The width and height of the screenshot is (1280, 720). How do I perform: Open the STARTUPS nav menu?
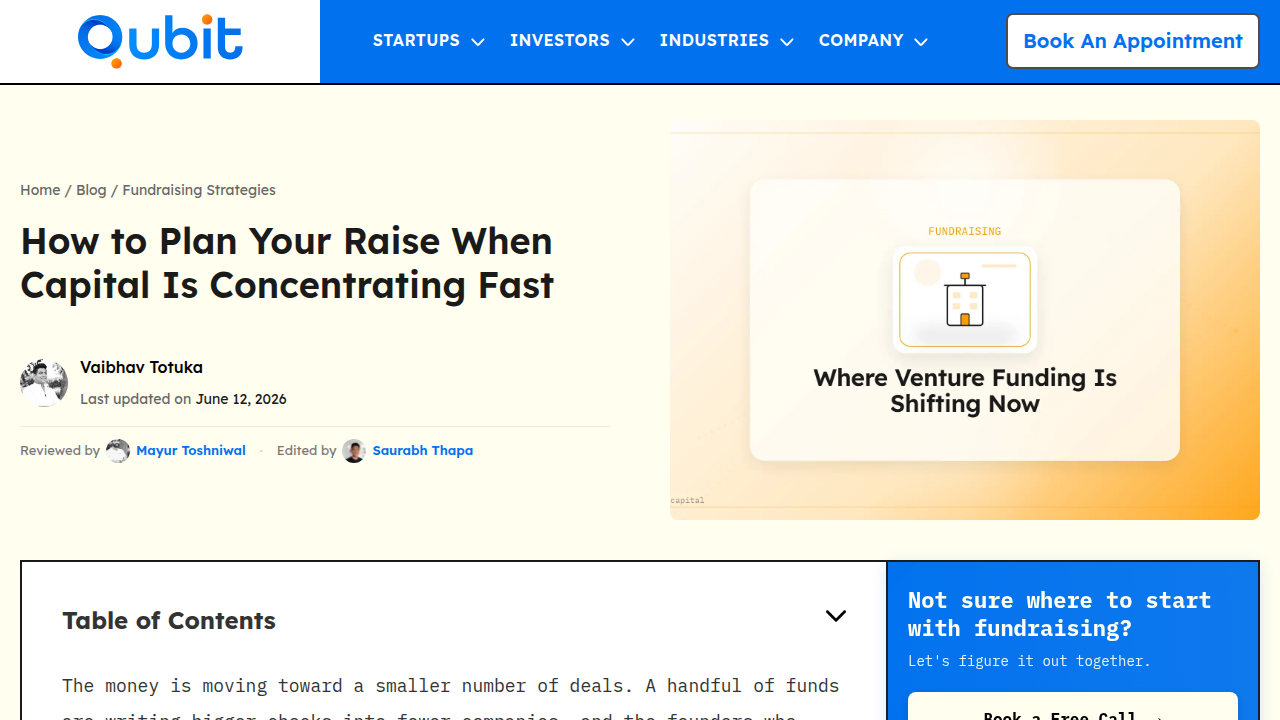tap(417, 41)
